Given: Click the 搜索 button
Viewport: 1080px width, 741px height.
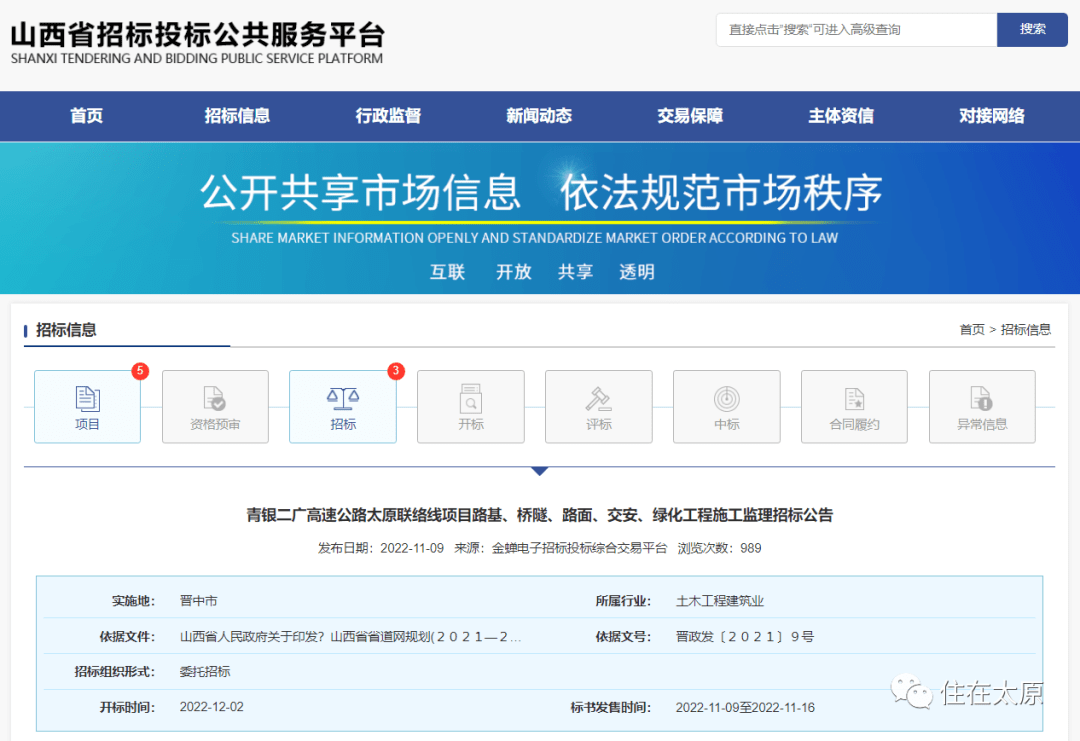Looking at the screenshot, I should (1032, 30).
